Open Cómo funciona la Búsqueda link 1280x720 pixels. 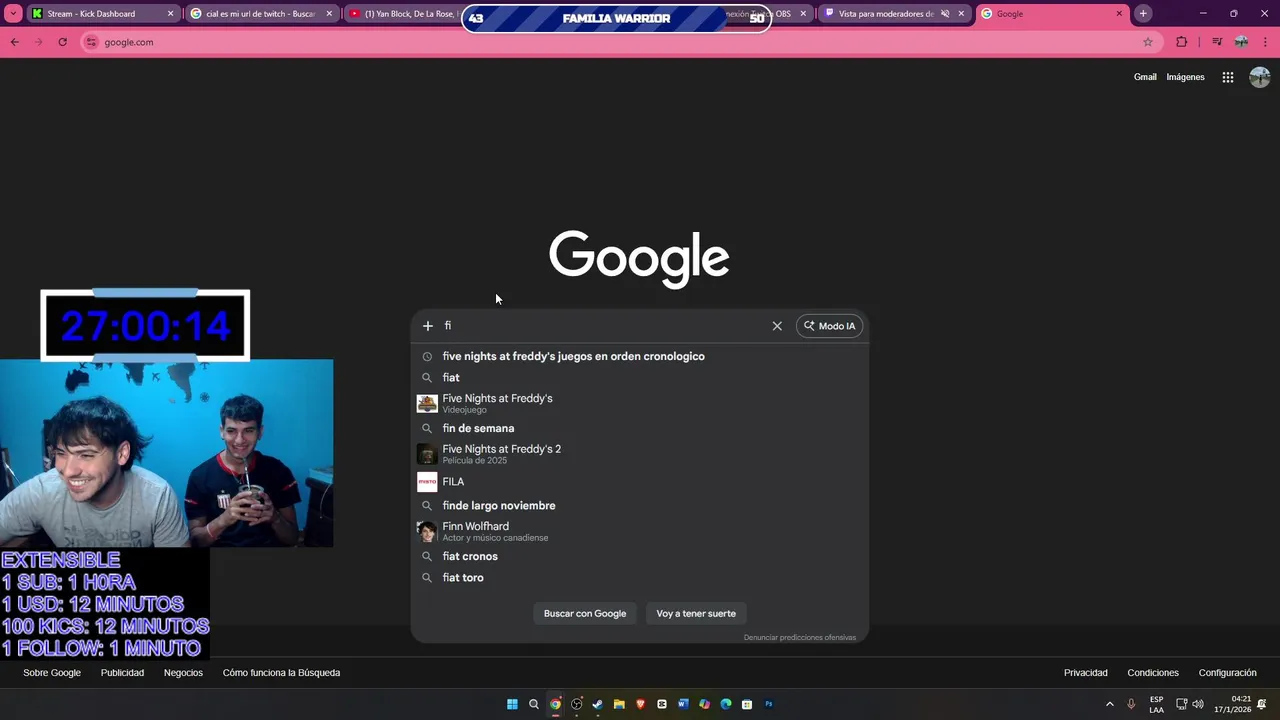tap(281, 673)
